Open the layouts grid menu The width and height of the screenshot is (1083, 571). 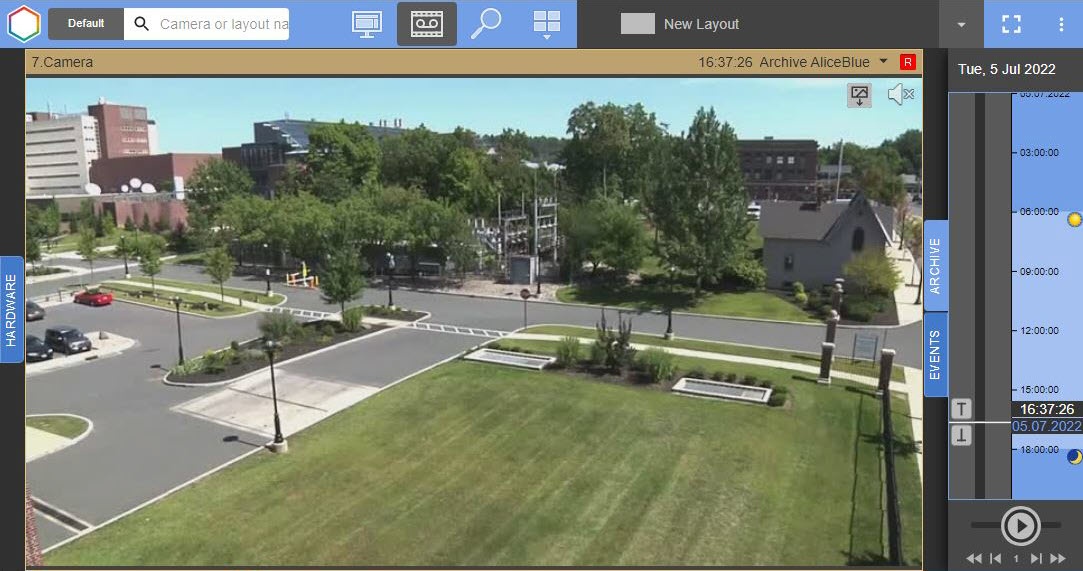click(547, 24)
